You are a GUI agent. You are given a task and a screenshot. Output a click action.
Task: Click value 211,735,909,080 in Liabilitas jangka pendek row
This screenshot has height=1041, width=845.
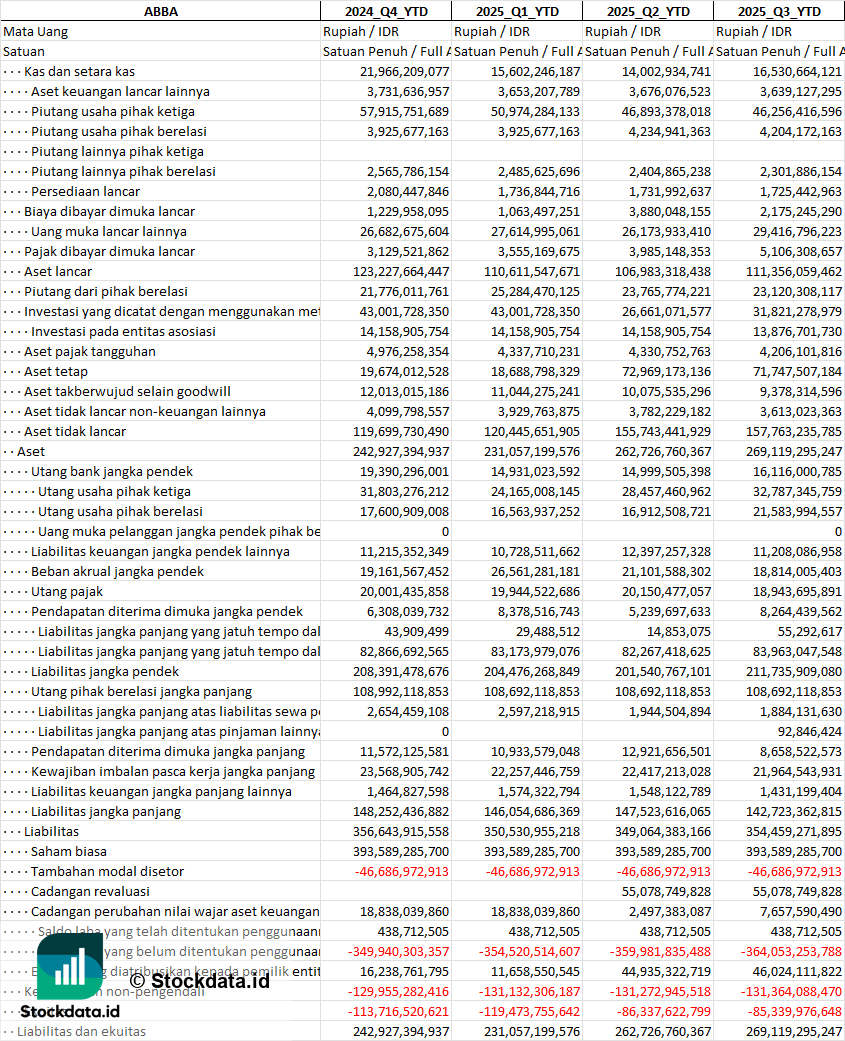click(794, 671)
